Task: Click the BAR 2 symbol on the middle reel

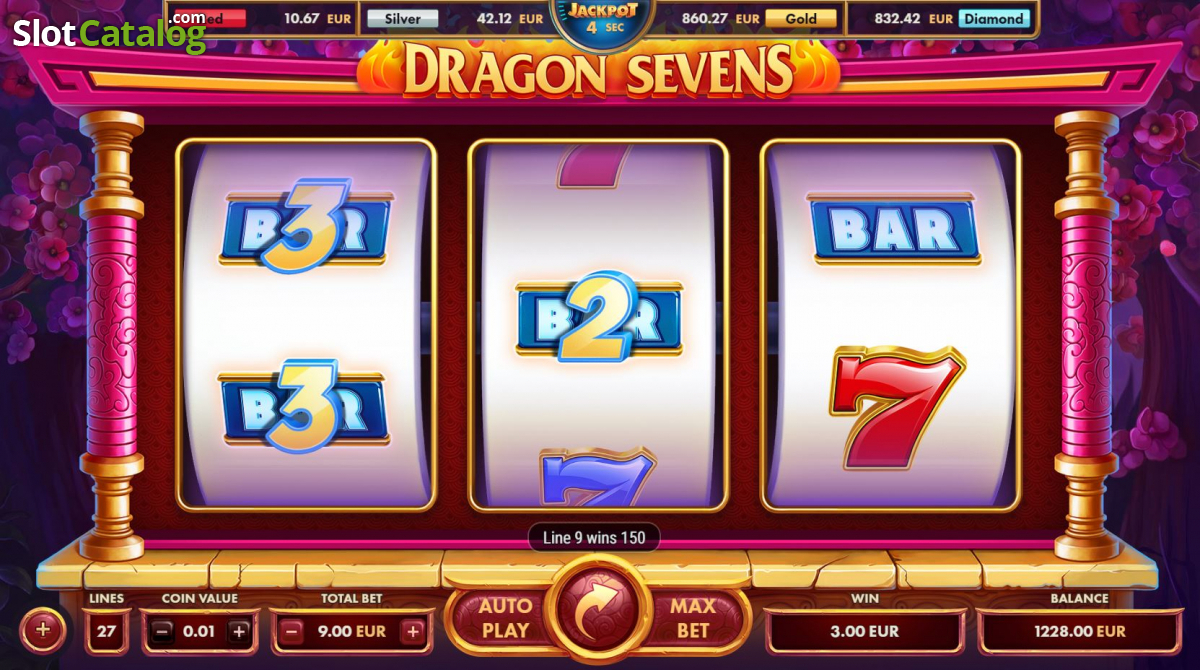Action: click(x=598, y=318)
